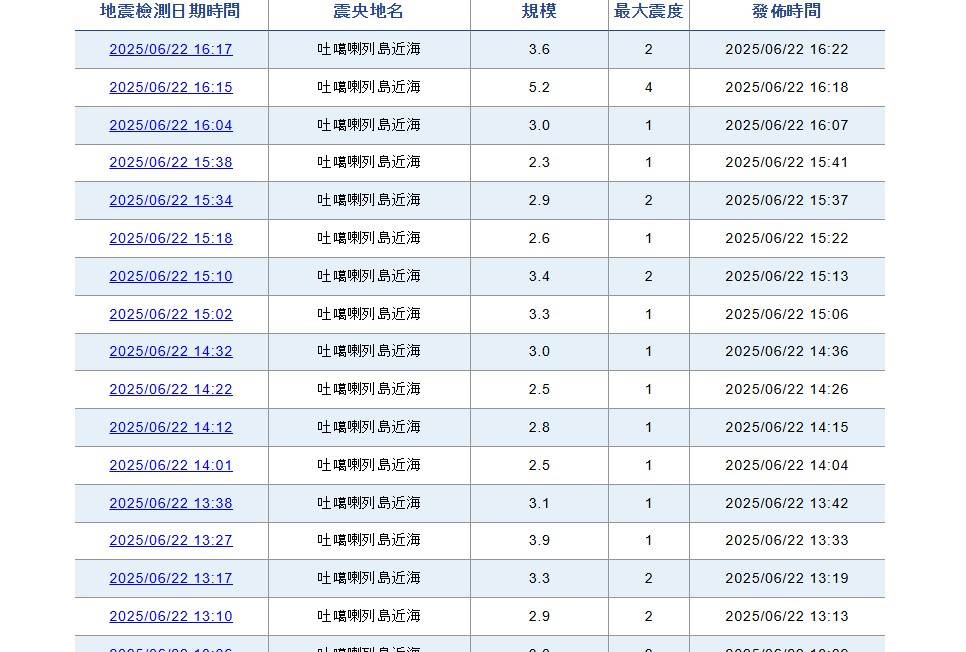Click the 最大震度 column header
966x652 pixels.
(x=648, y=12)
